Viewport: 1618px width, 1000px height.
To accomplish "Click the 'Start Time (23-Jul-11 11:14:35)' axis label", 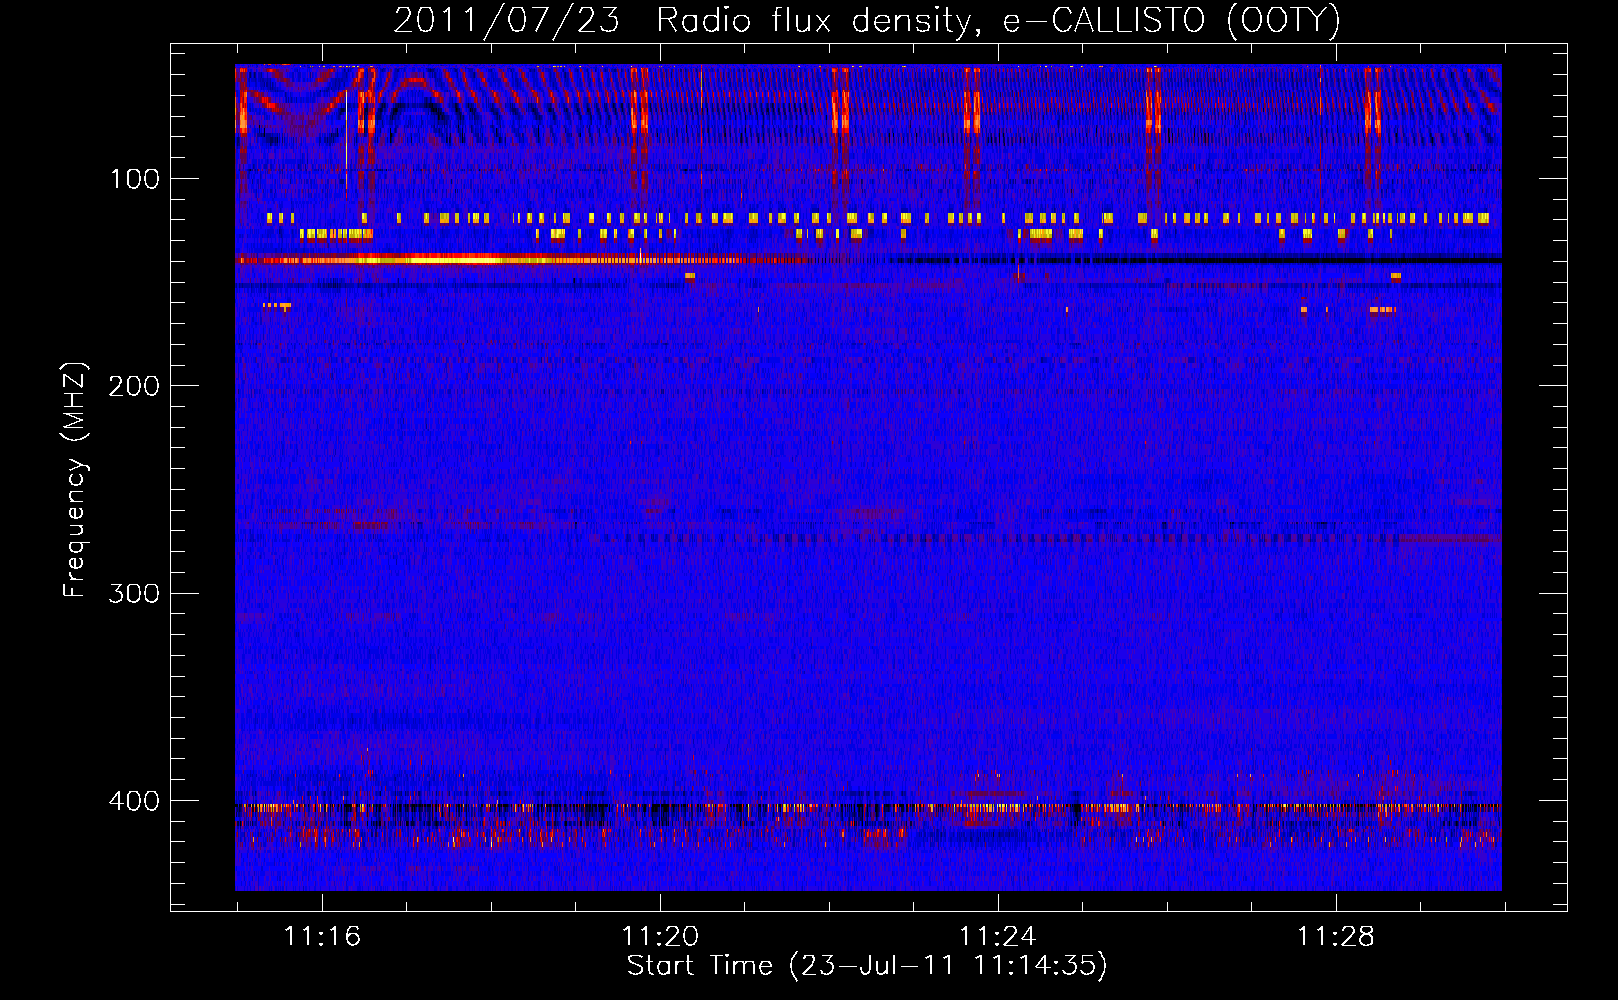I will pyautogui.click(x=867, y=966).
